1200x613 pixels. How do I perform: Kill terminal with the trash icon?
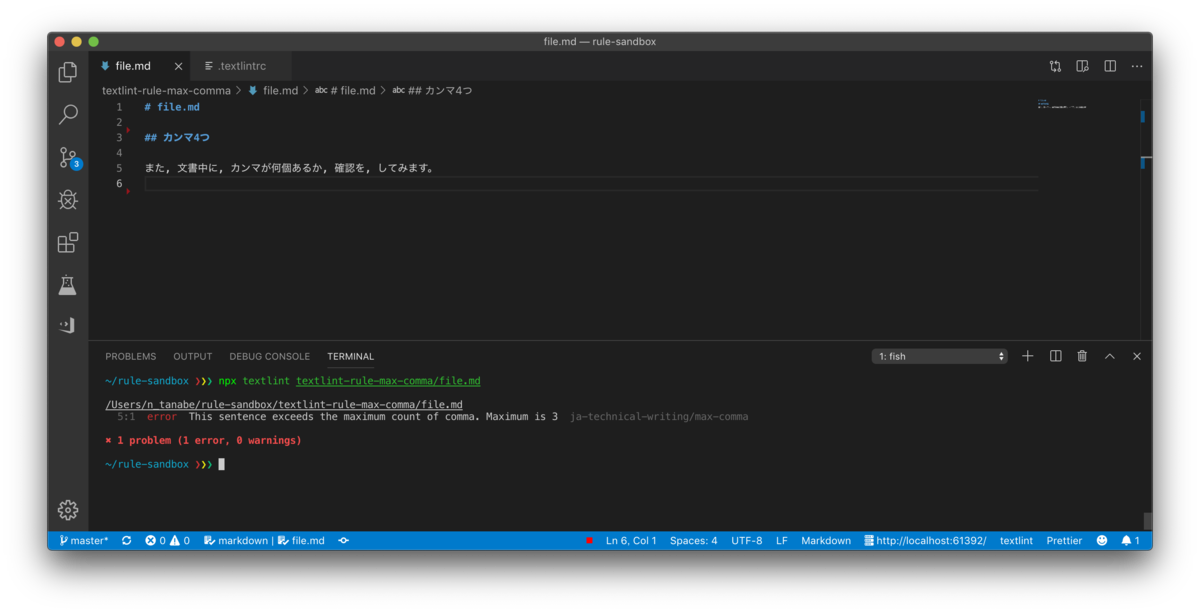[1082, 356]
